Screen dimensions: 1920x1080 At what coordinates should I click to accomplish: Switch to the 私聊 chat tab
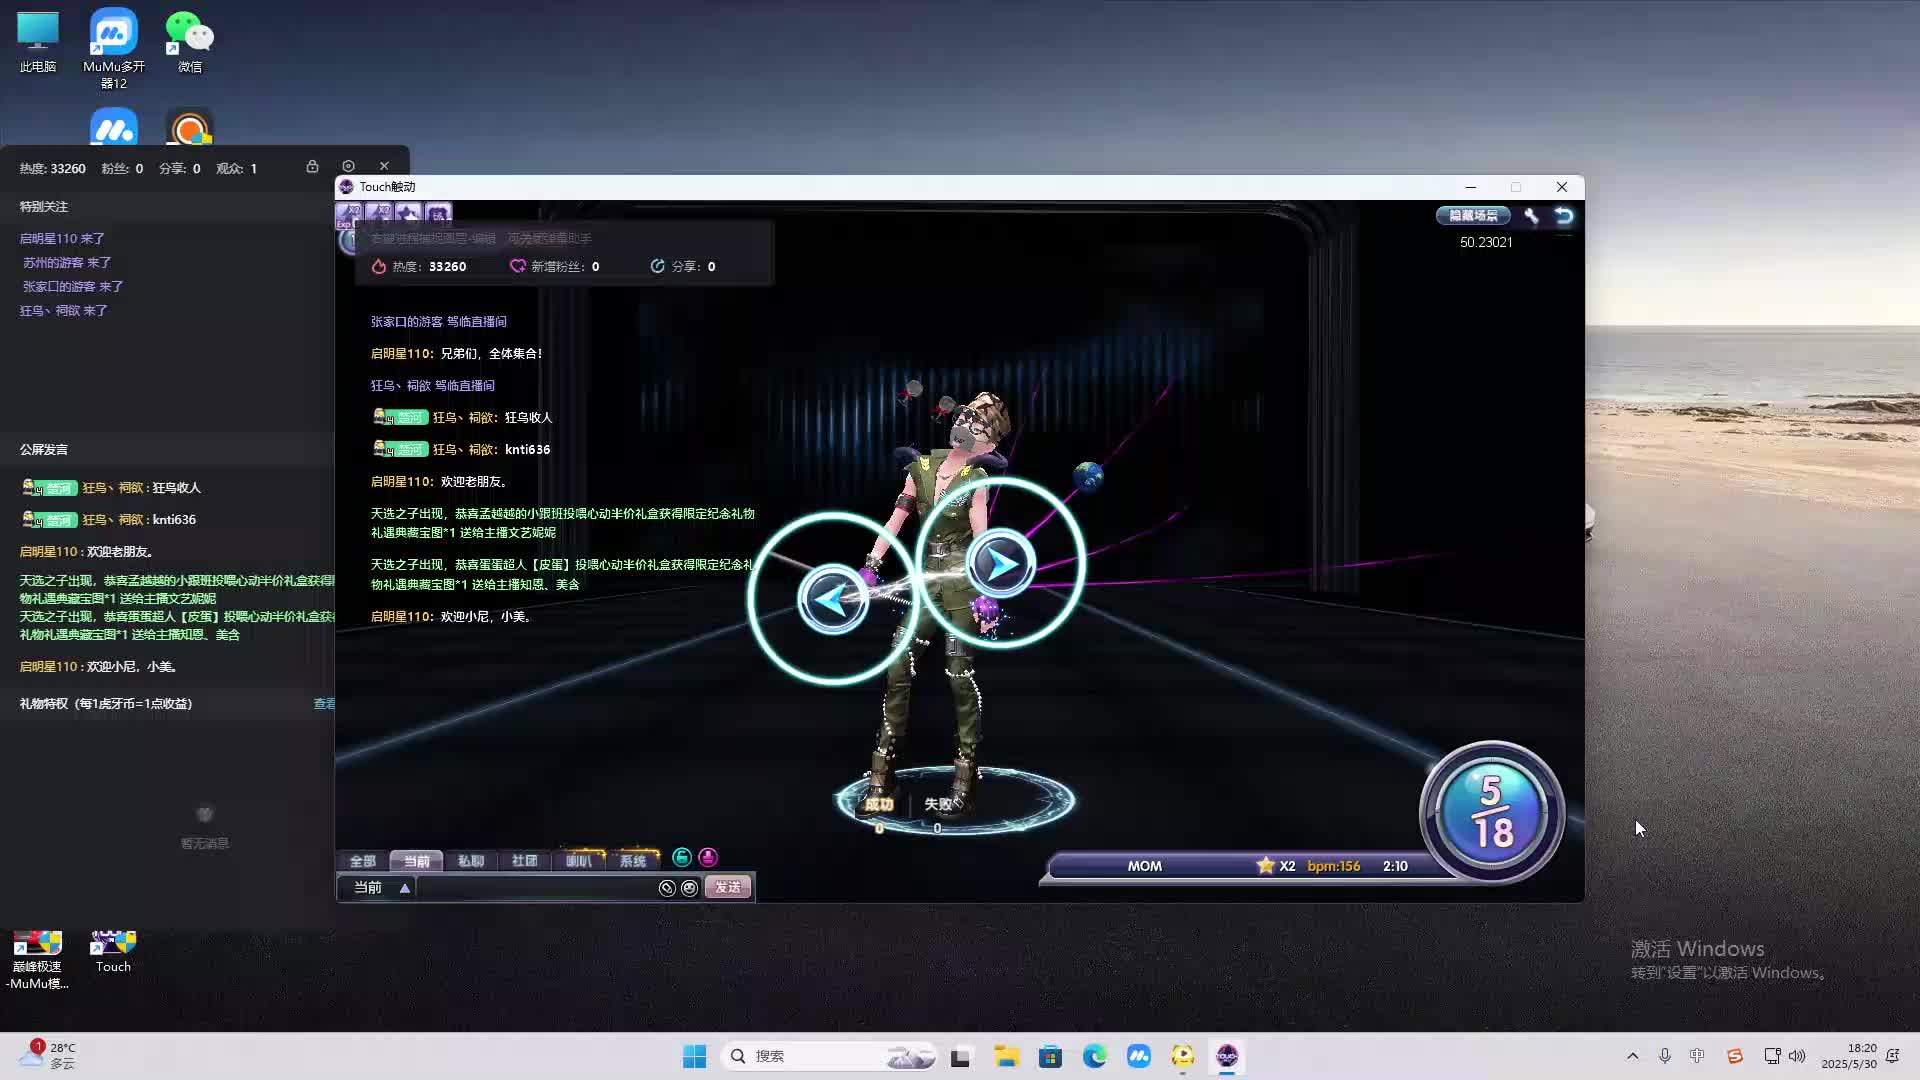pos(471,861)
